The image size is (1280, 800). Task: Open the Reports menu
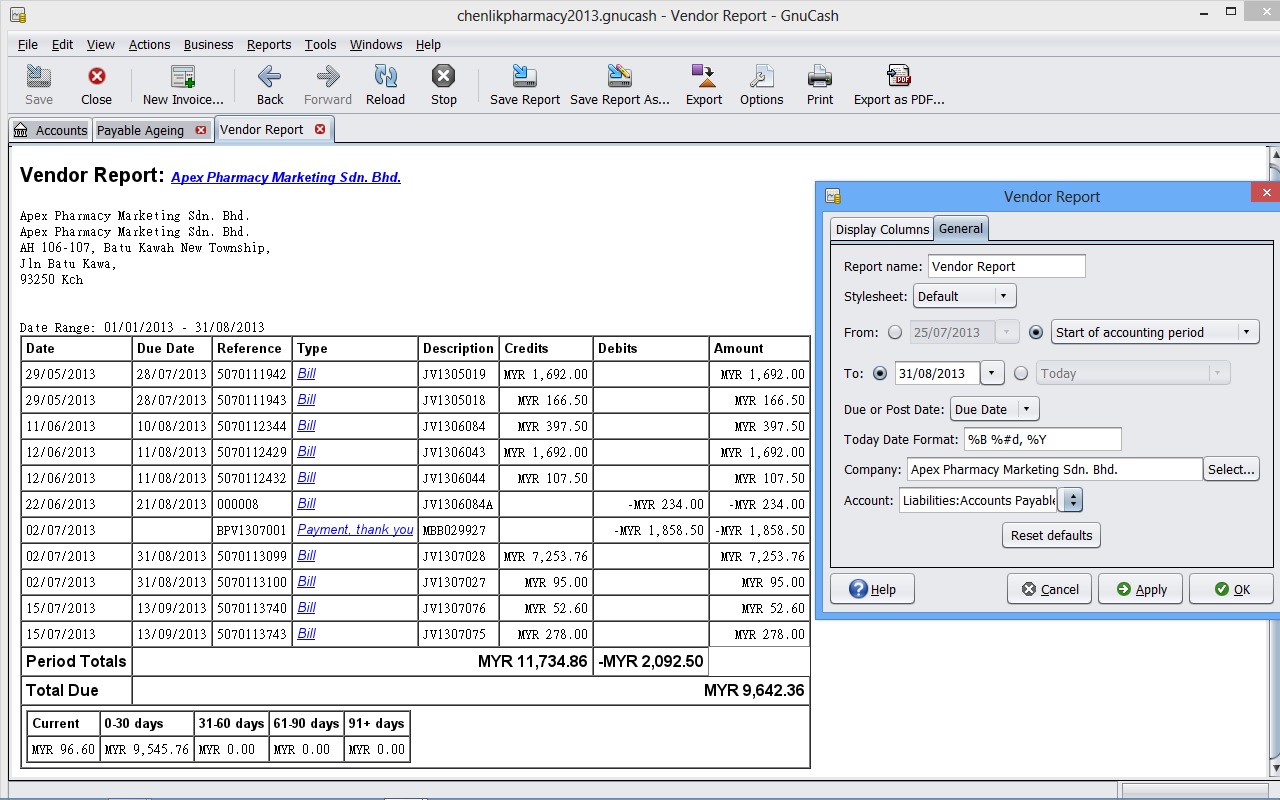[269, 44]
